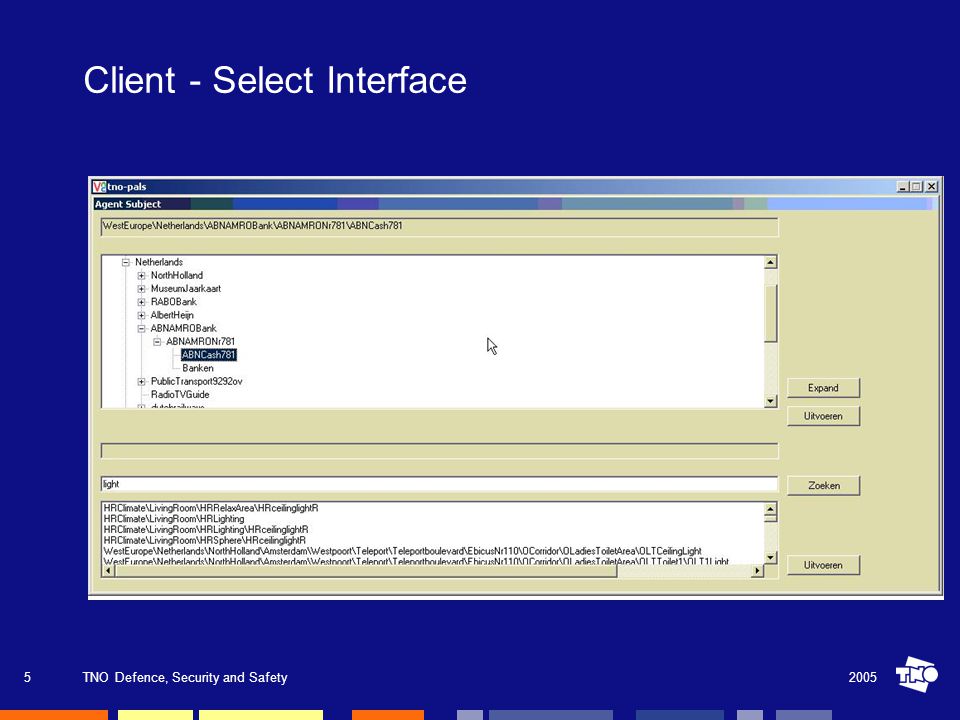Click the empty field above the search box
This screenshot has height=720, width=960.
pos(440,451)
